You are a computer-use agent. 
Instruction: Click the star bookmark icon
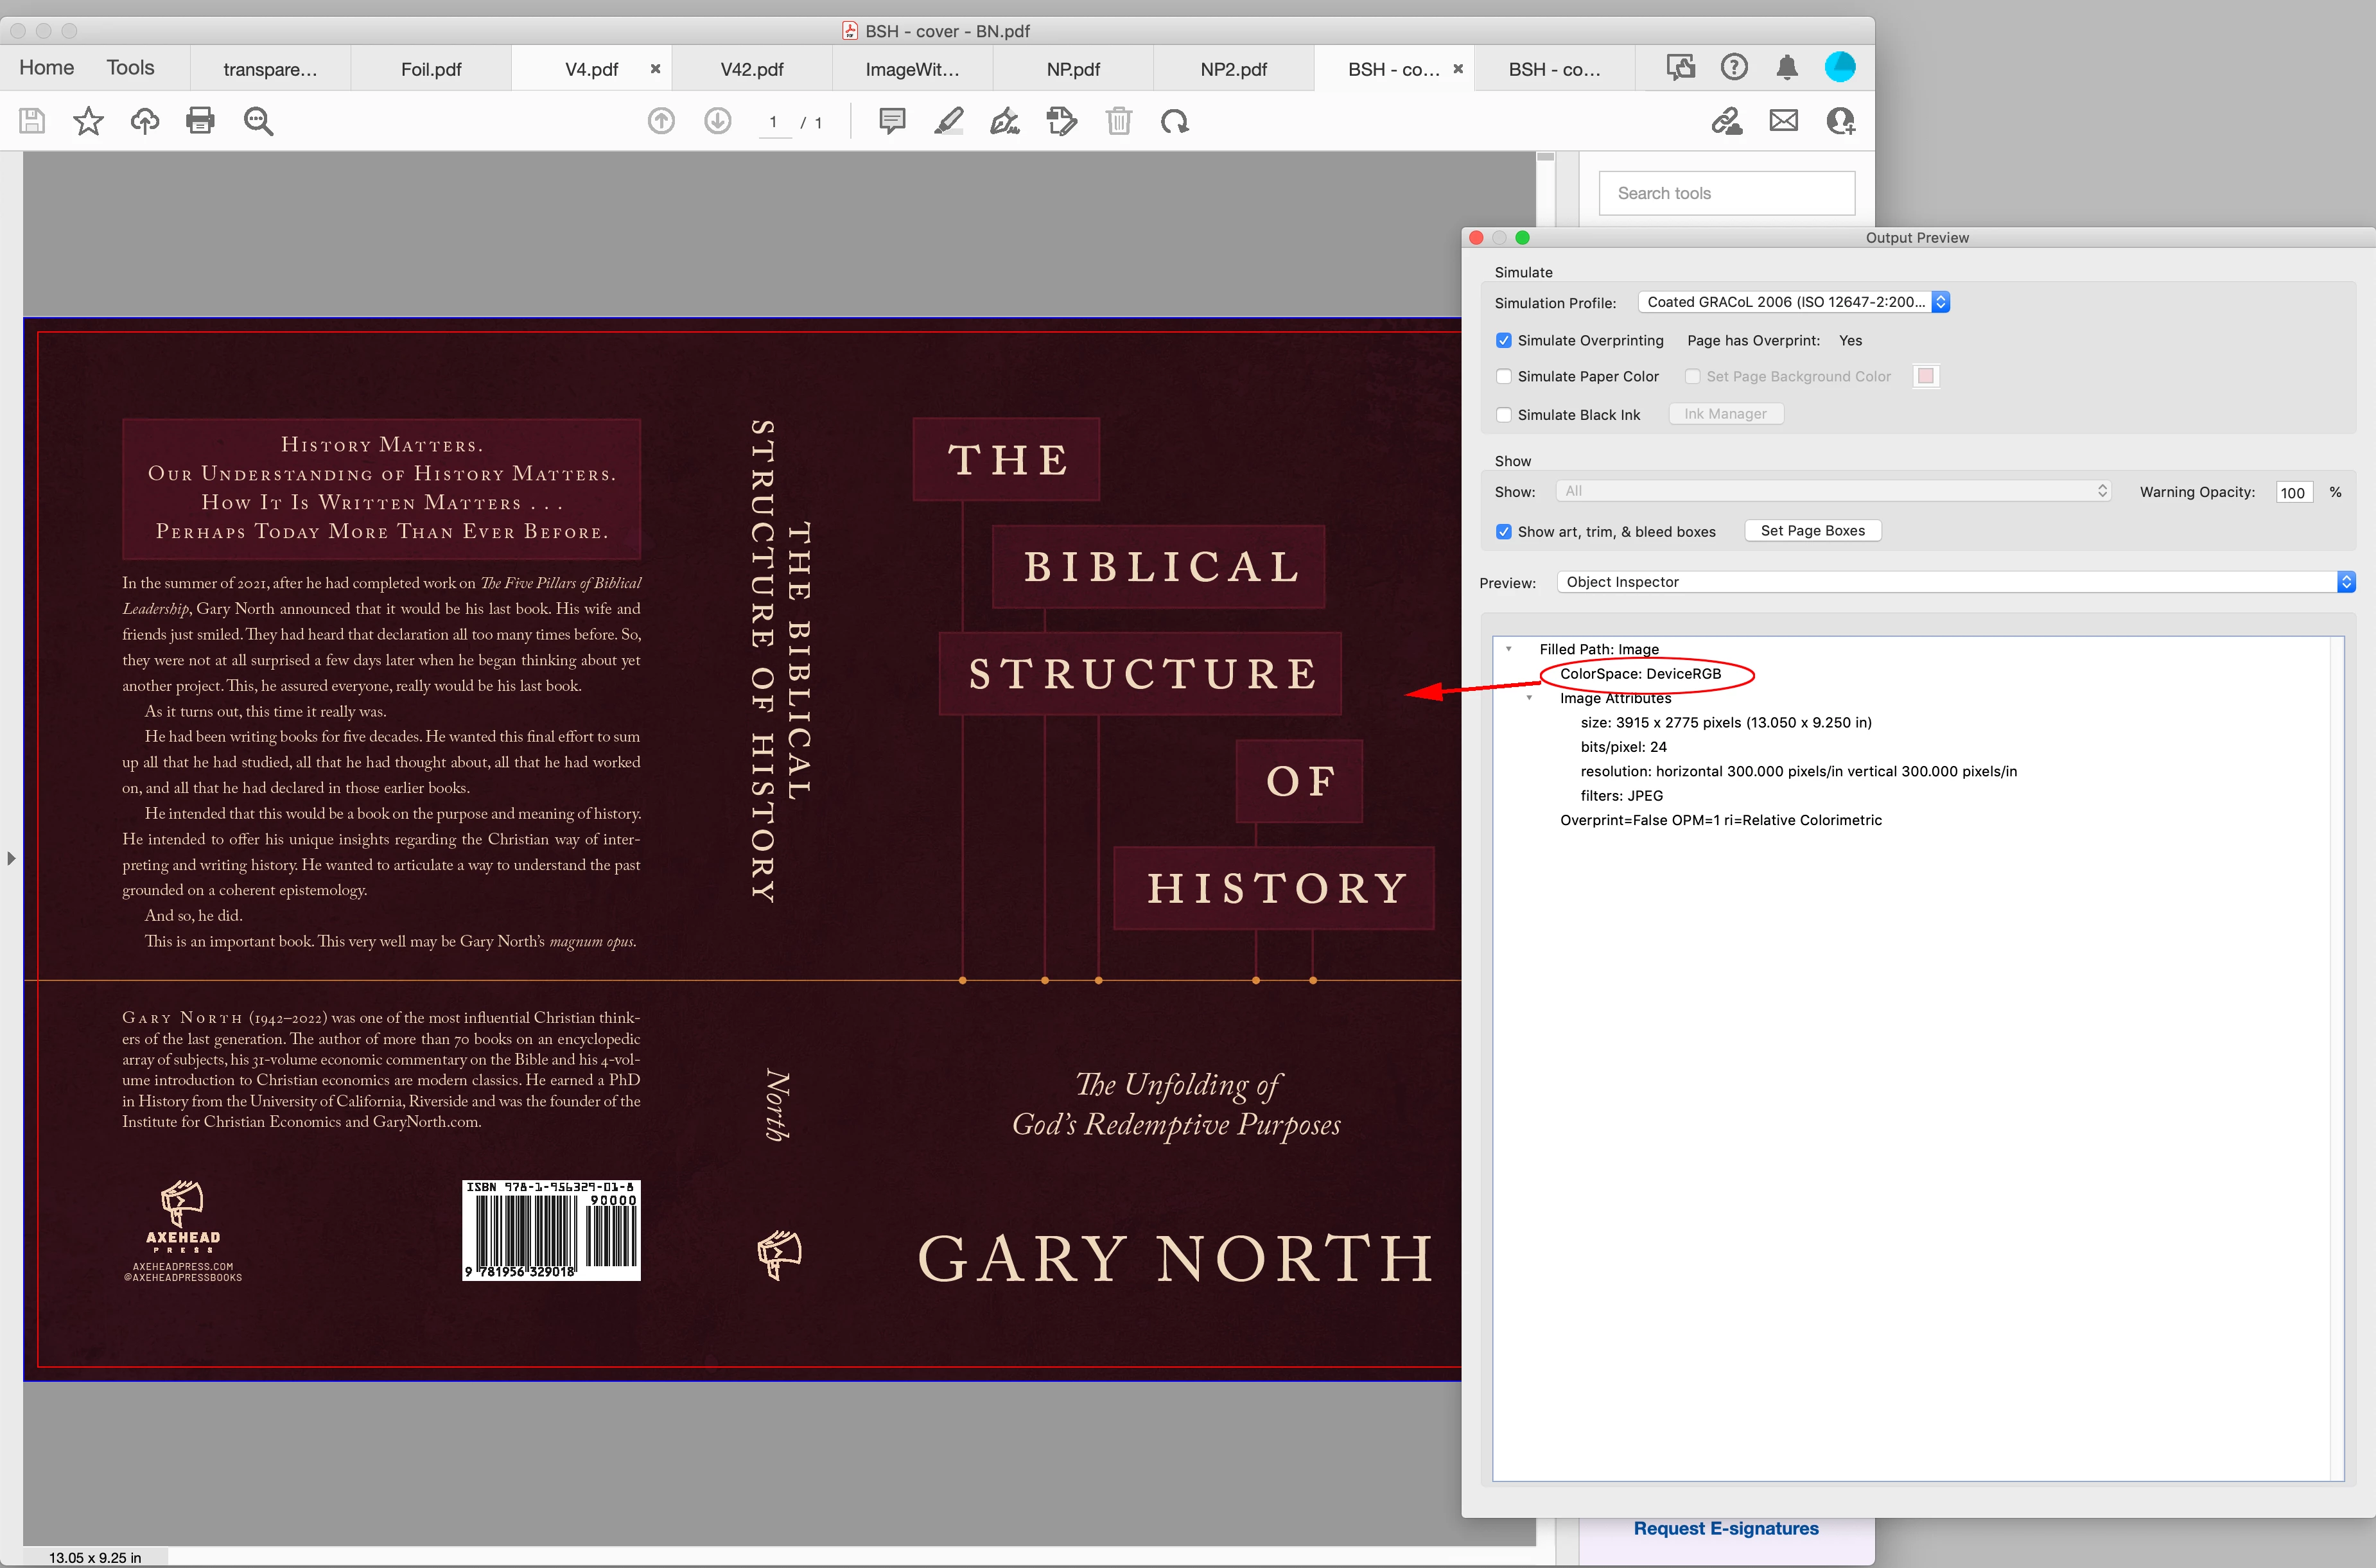point(88,121)
